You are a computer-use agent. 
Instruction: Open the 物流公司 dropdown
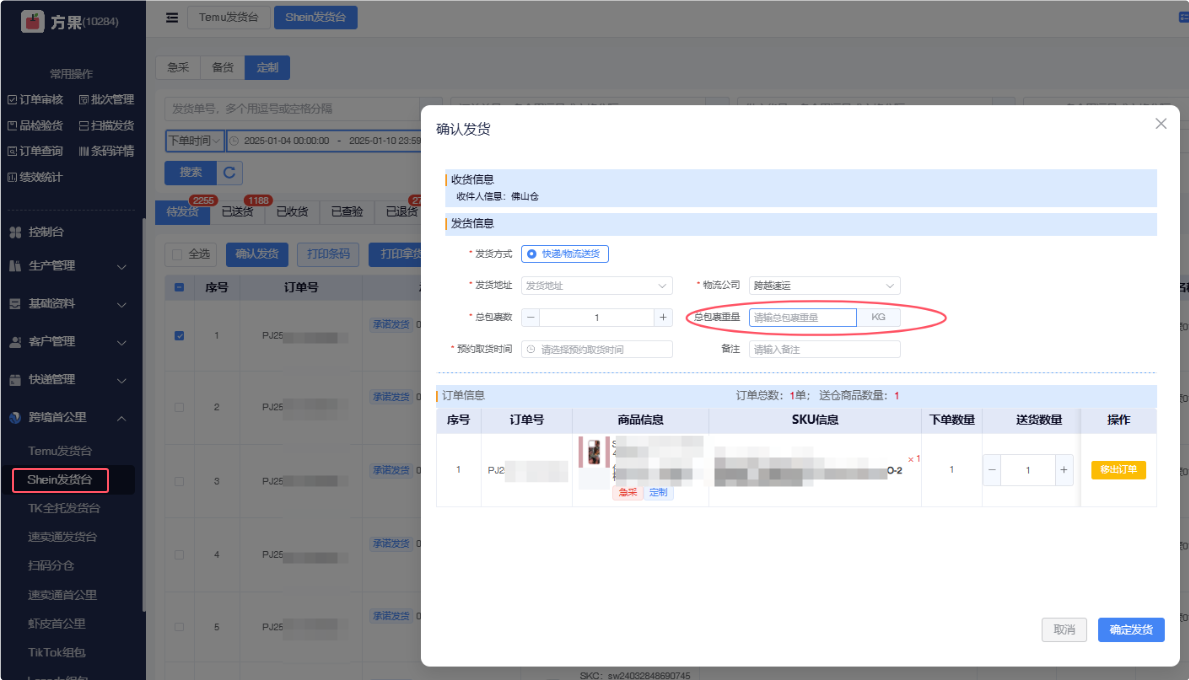point(824,286)
